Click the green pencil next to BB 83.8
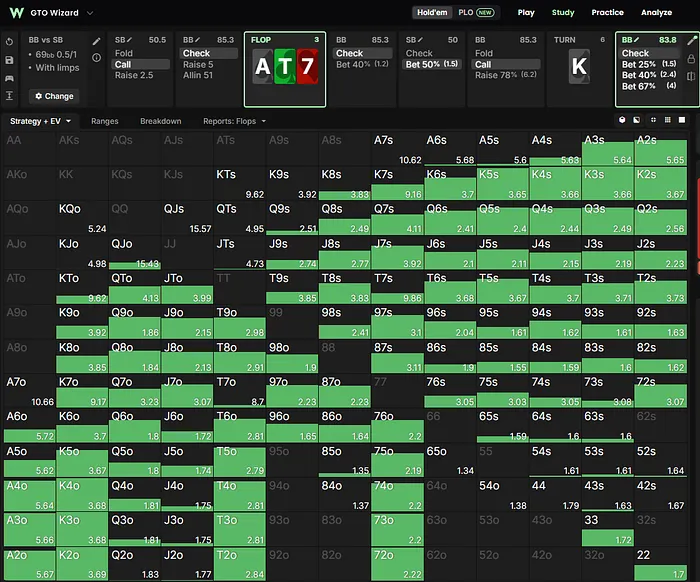Image resolution: width=700 pixels, height=582 pixels. point(637,40)
